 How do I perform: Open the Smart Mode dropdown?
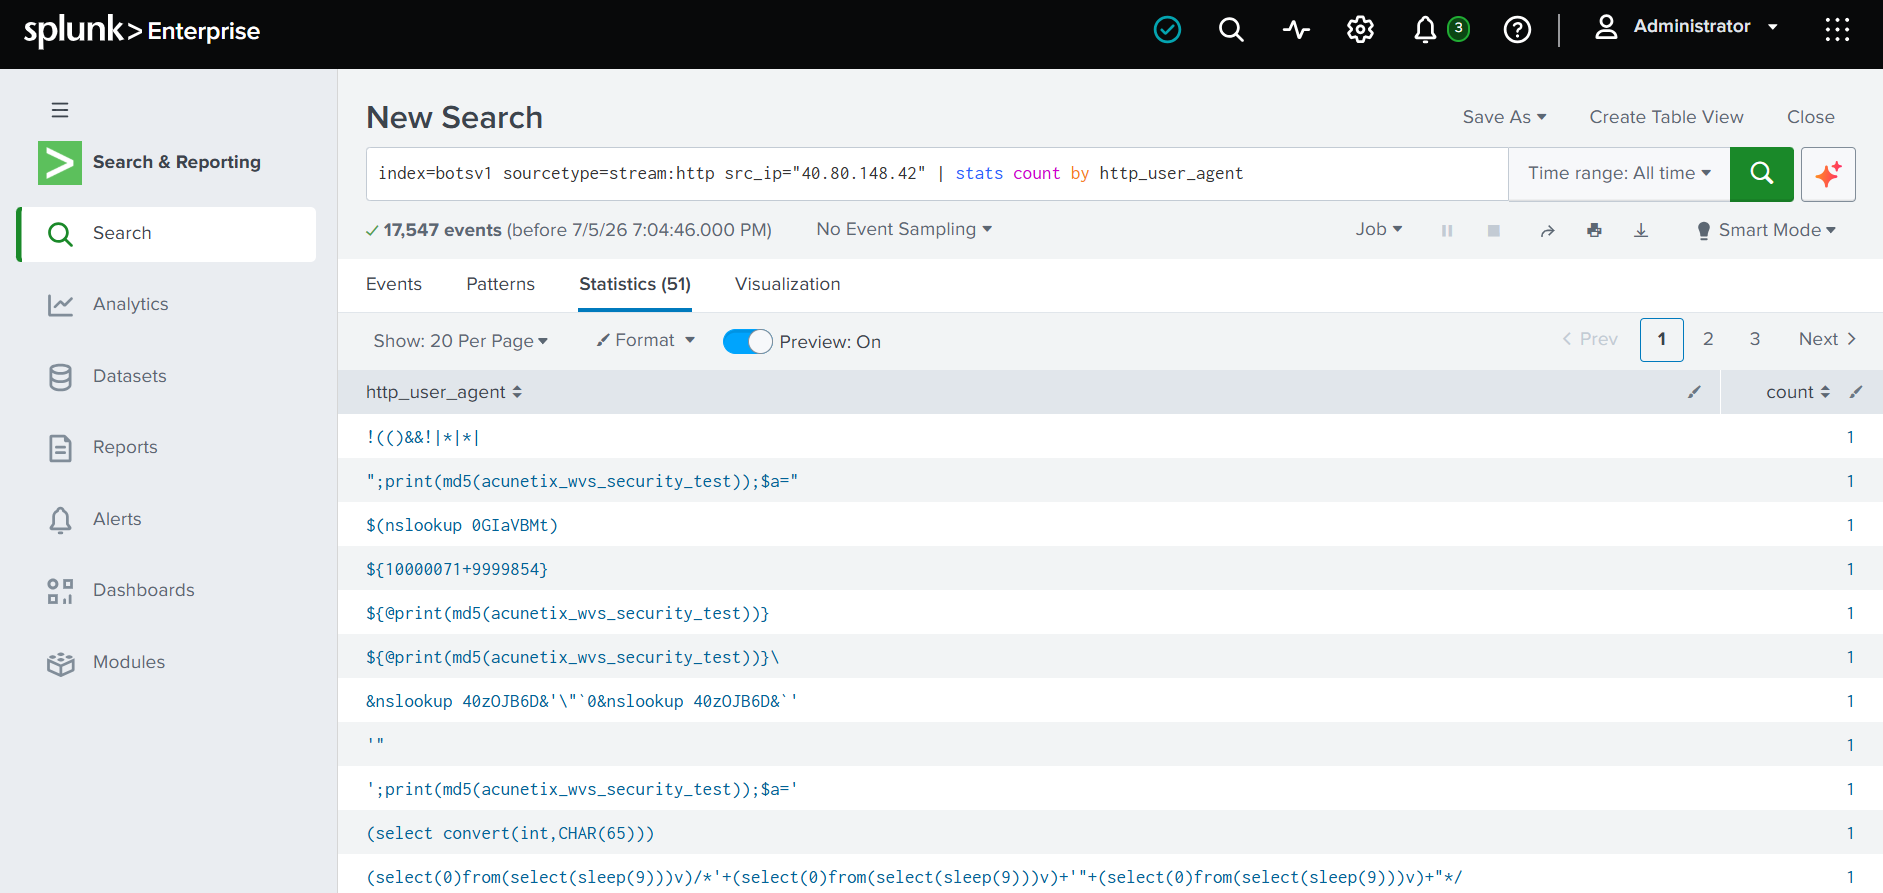pyautogui.click(x=1767, y=231)
